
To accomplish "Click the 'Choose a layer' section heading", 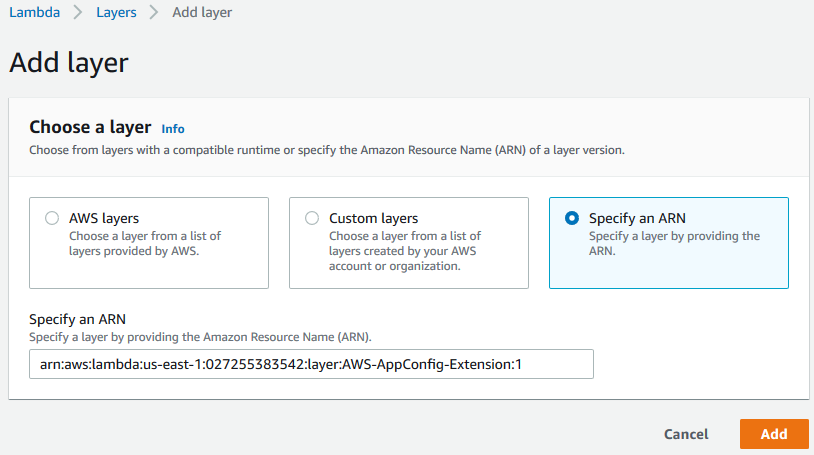I will pos(90,127).
